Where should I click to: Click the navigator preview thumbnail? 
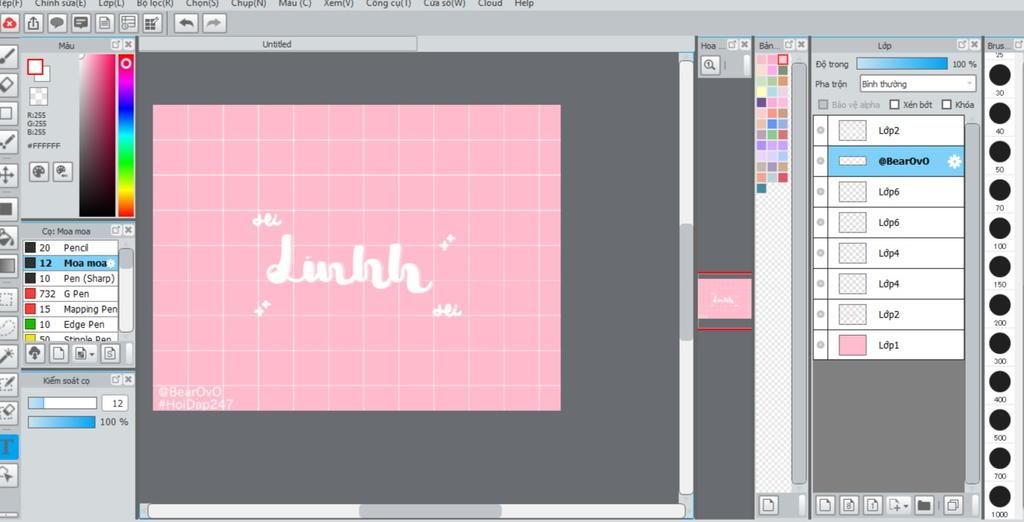click(x=724, y=301)
